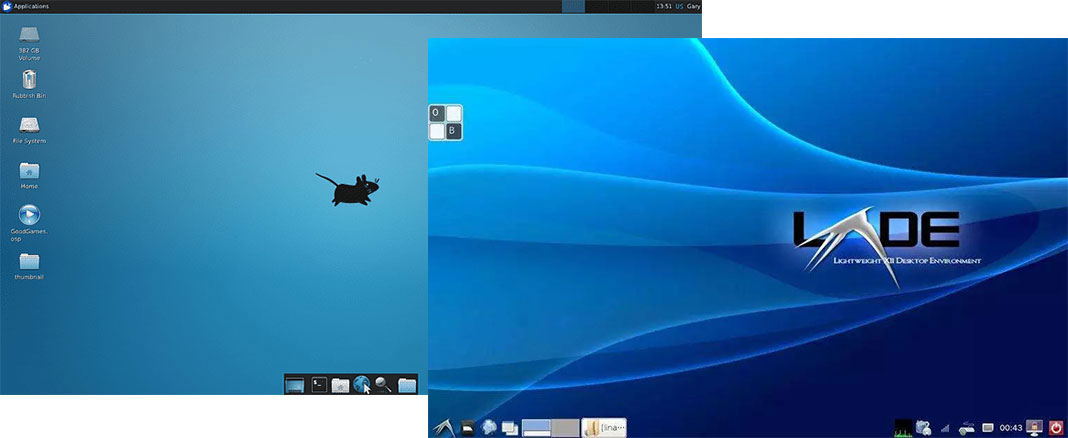Click the wireless signal strength icon
Screen dimensions: 1068x438
point(945,428)
